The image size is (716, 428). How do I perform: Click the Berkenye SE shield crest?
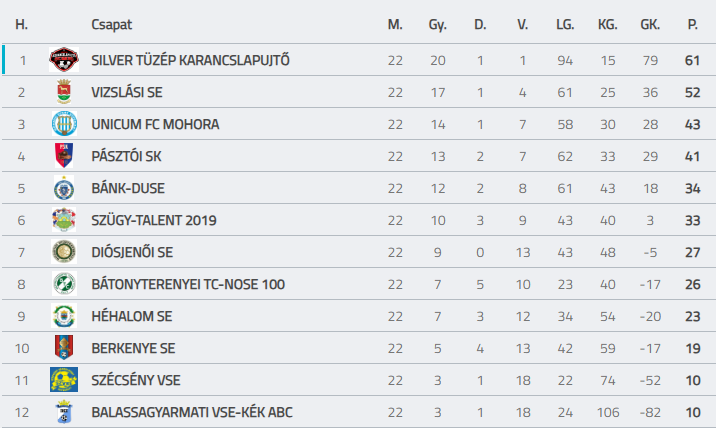click(64, 348)
